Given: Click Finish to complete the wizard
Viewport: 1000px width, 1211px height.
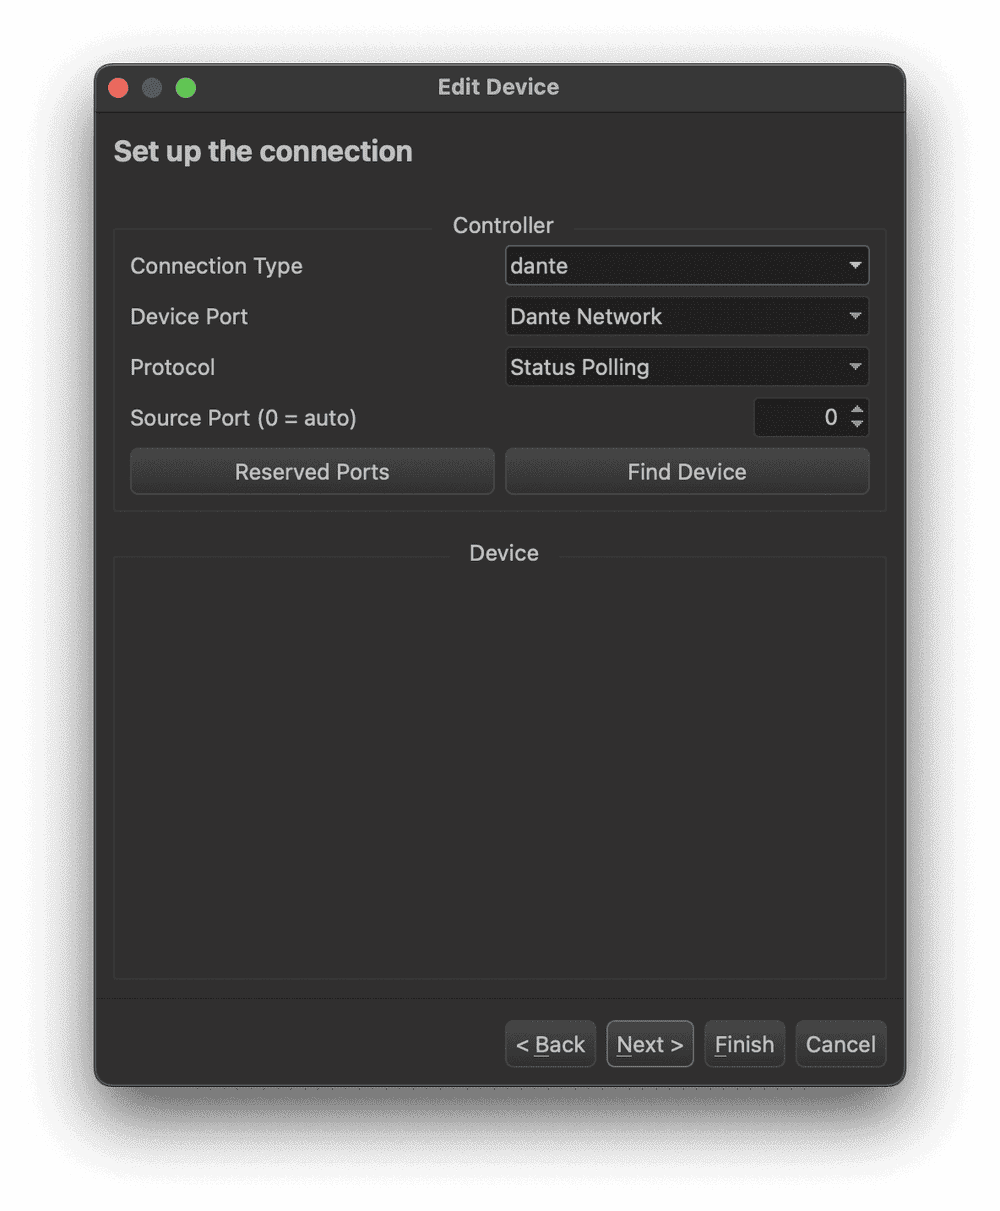Looking at the screenshot, I should [744, 1044].
